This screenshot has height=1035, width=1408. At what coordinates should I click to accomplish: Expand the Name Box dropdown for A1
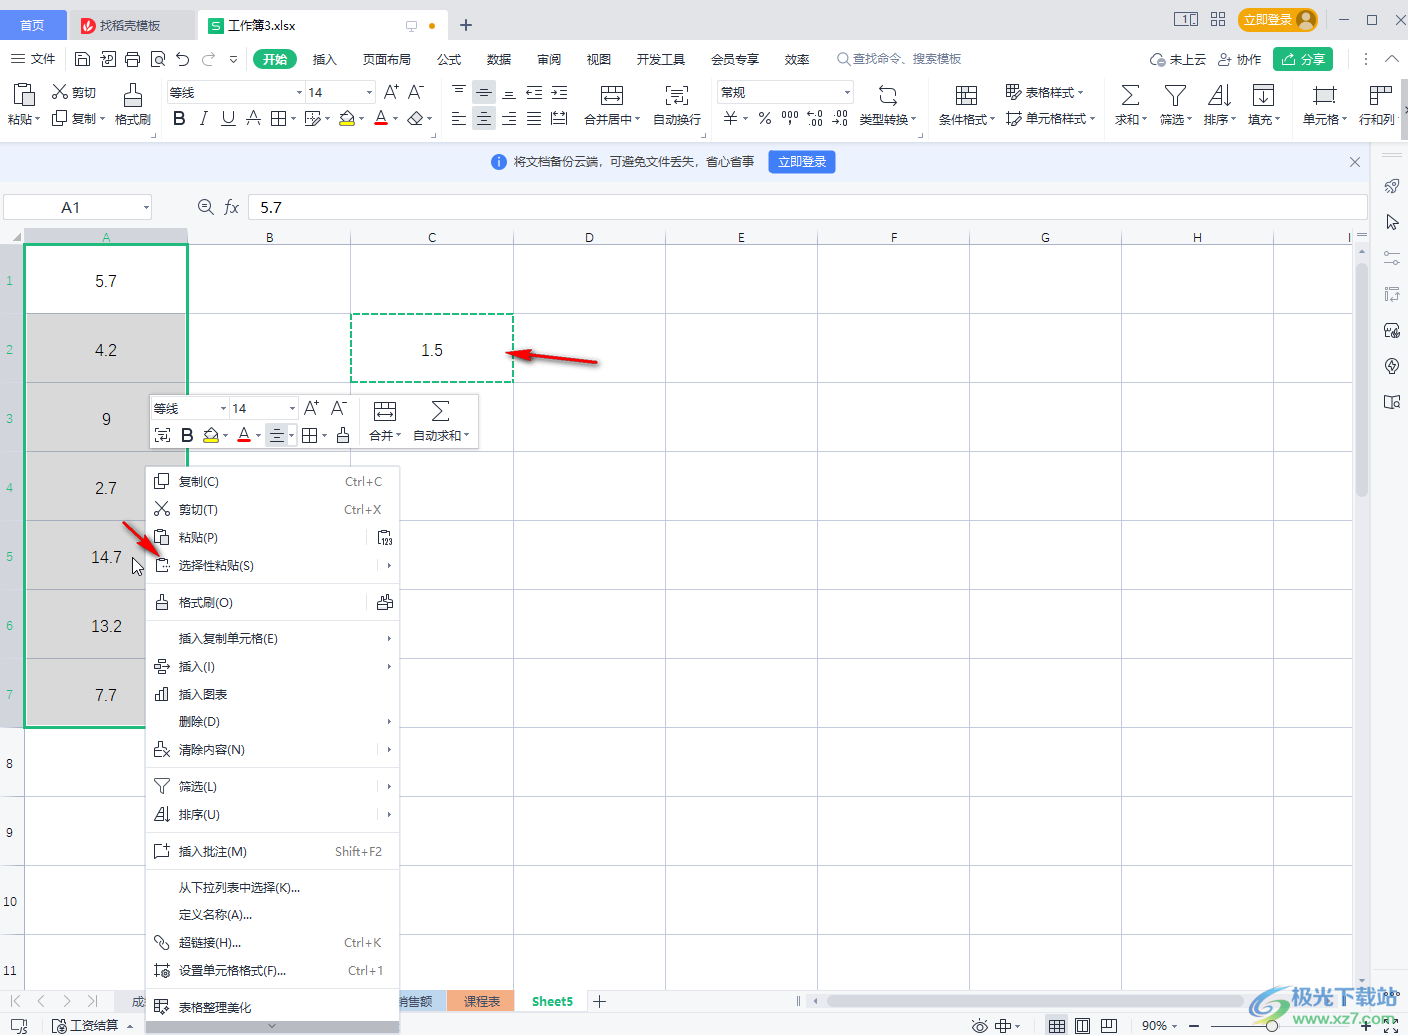coord(146,207)
